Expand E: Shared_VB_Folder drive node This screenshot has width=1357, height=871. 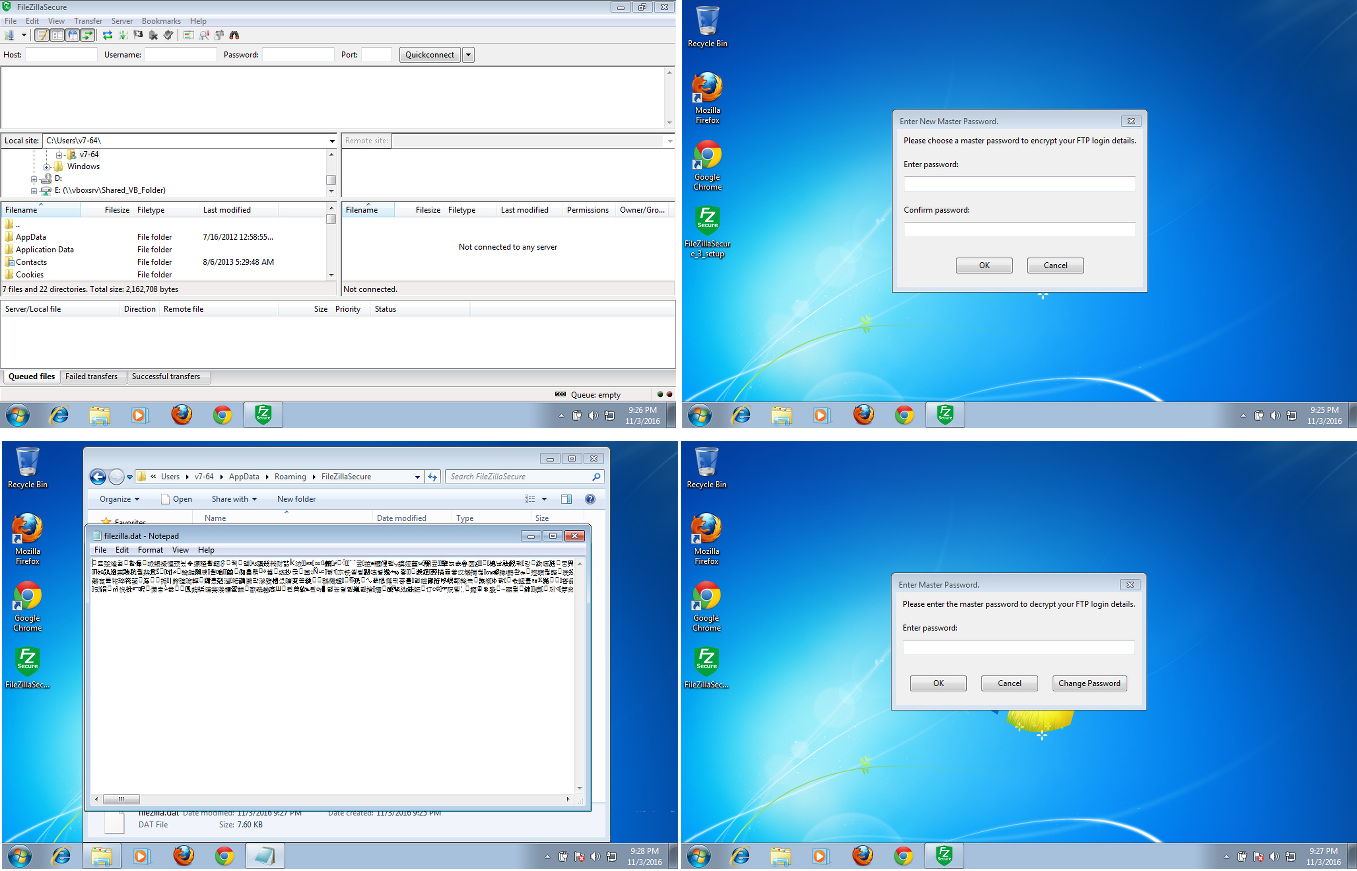pos(34,190)
